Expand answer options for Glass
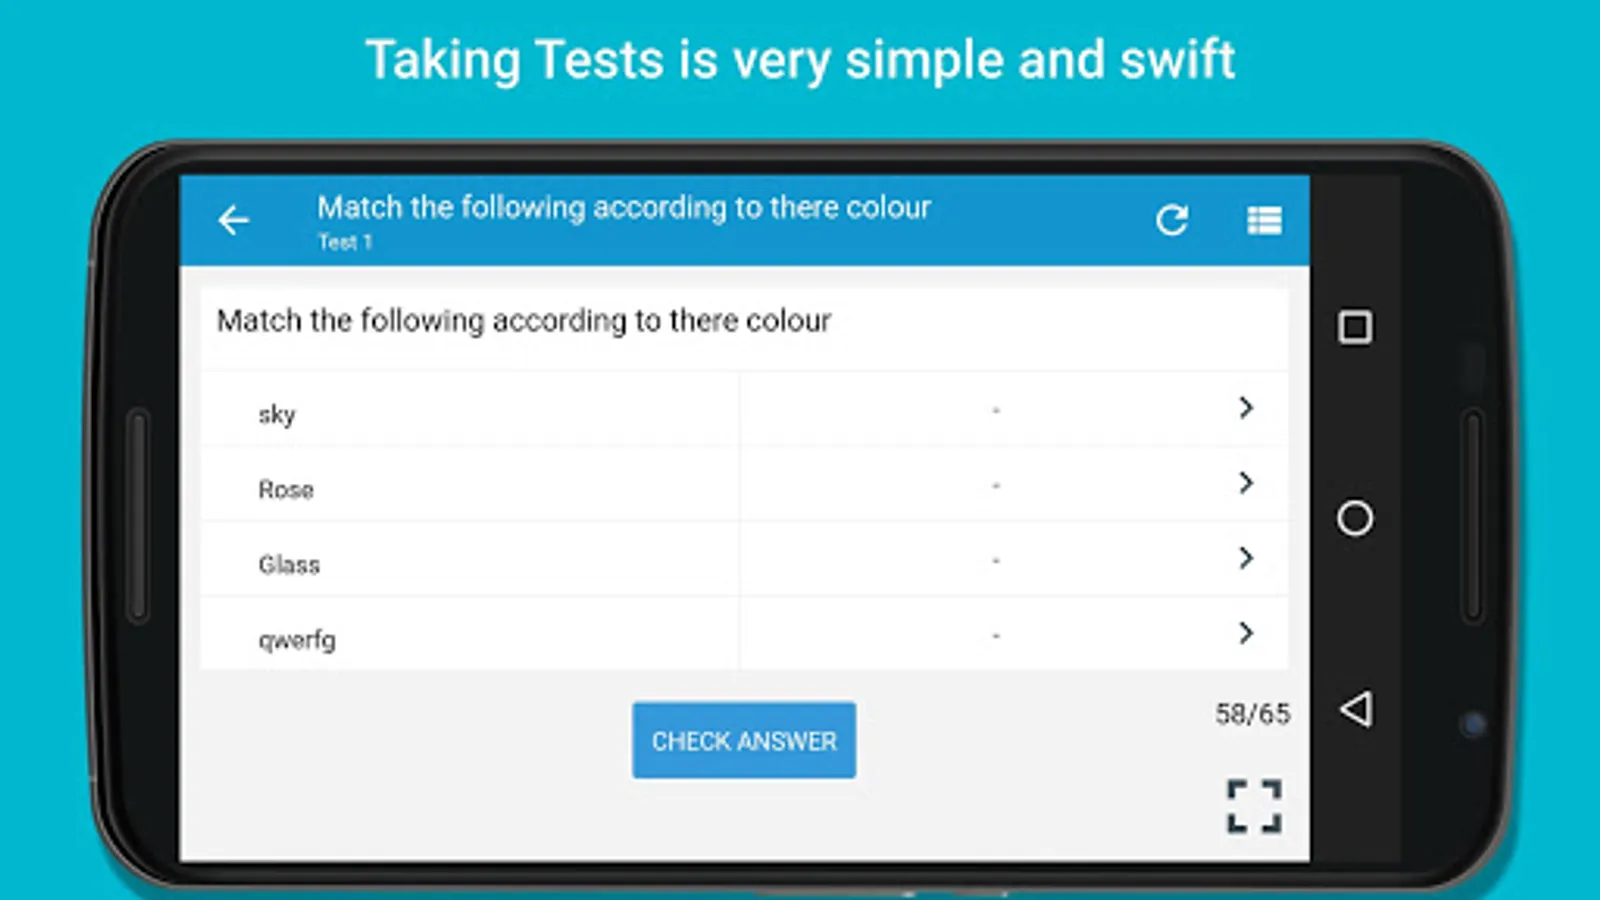The height and width of the screenshot is (900, 1600). coord(1245,558)
